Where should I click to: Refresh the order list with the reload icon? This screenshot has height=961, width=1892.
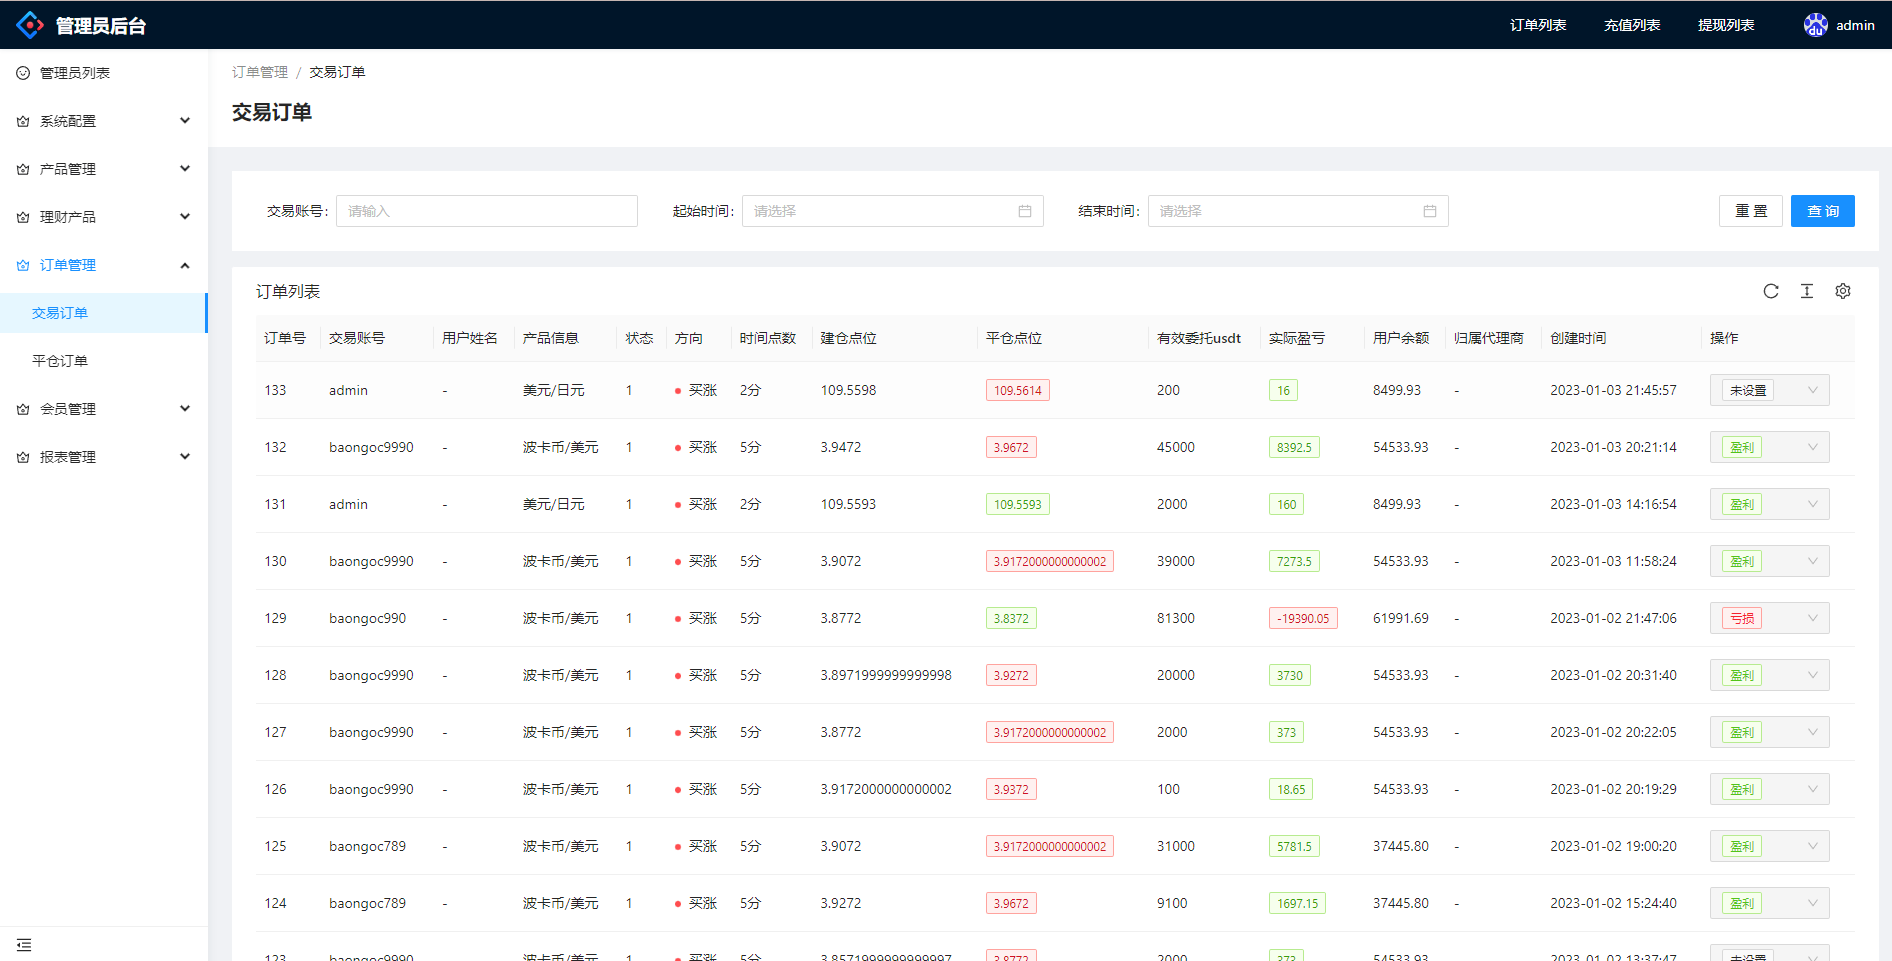click(x=1771, y=291)
